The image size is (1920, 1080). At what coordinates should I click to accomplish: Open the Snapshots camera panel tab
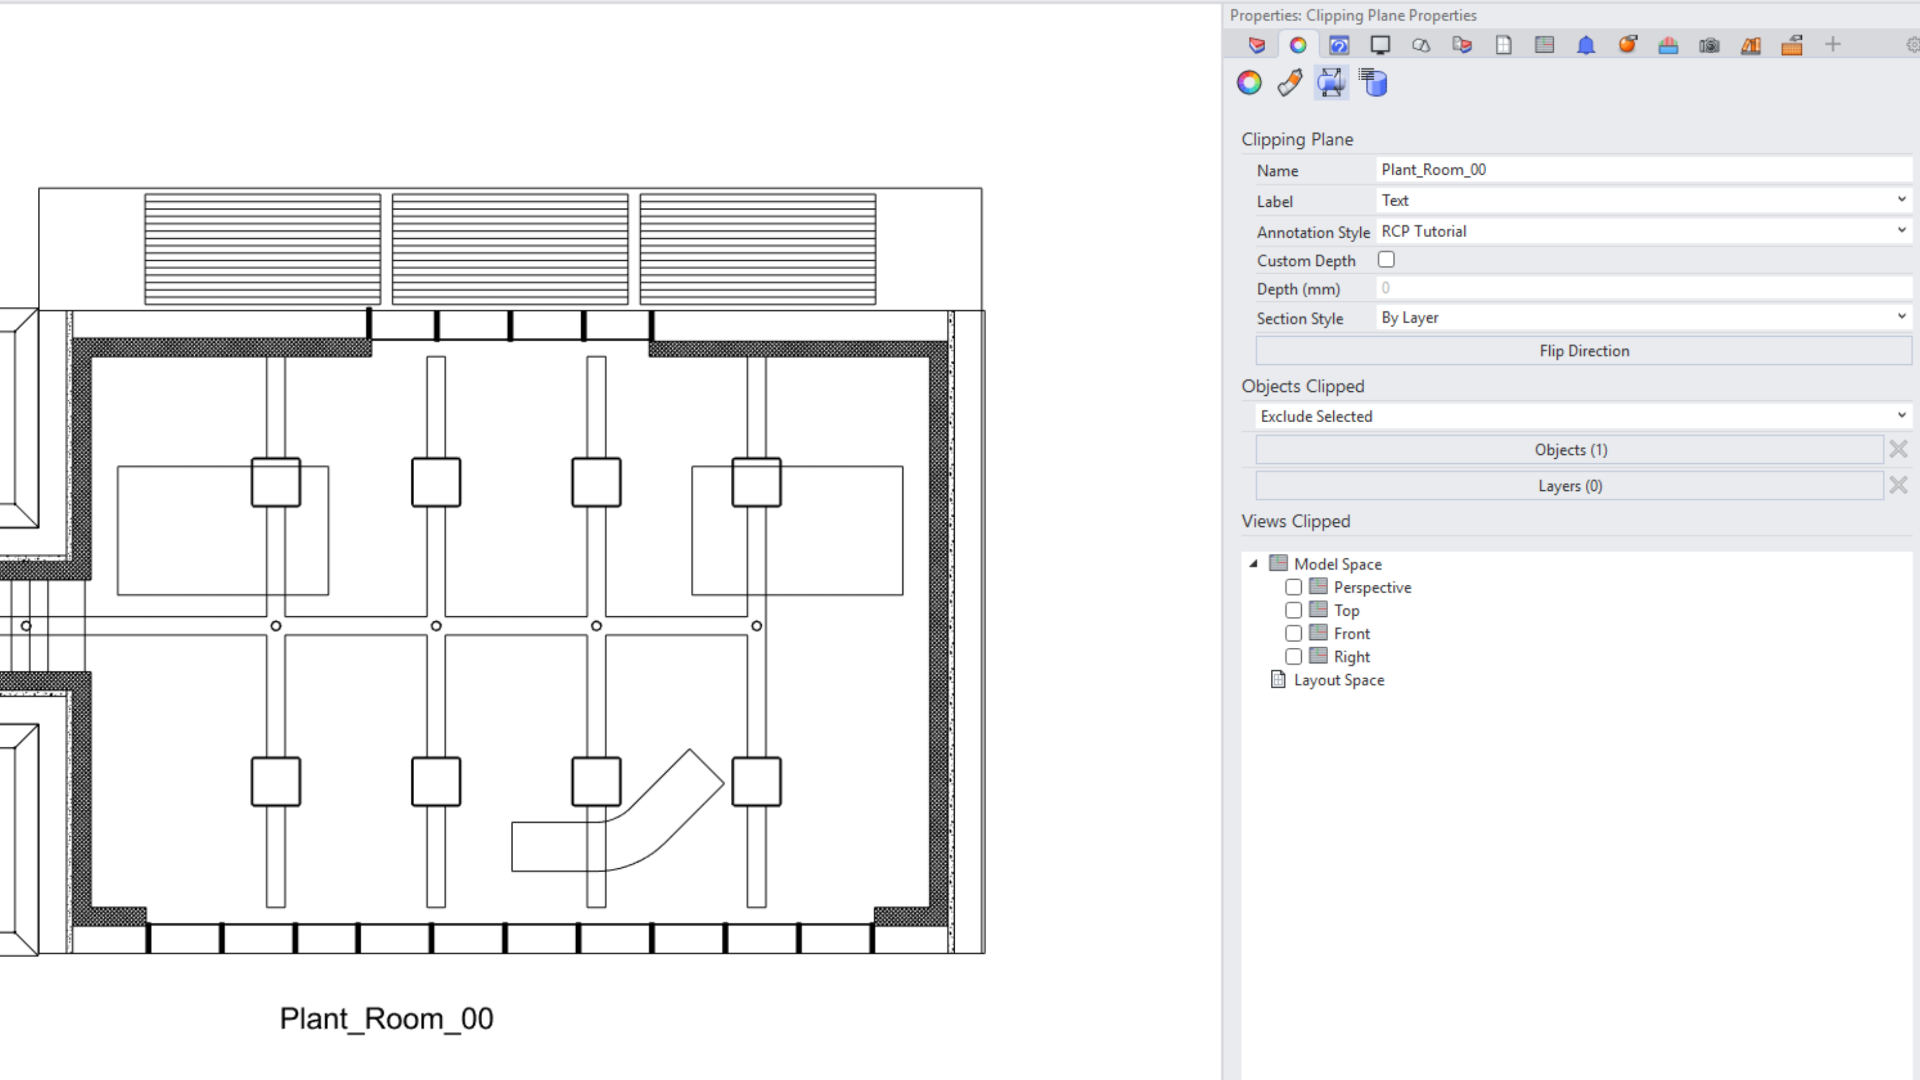click(1709, 45)
